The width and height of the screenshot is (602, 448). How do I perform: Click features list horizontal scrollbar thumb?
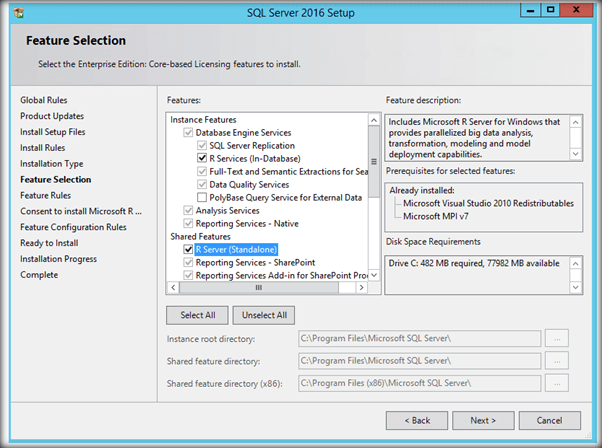point(259,288)
